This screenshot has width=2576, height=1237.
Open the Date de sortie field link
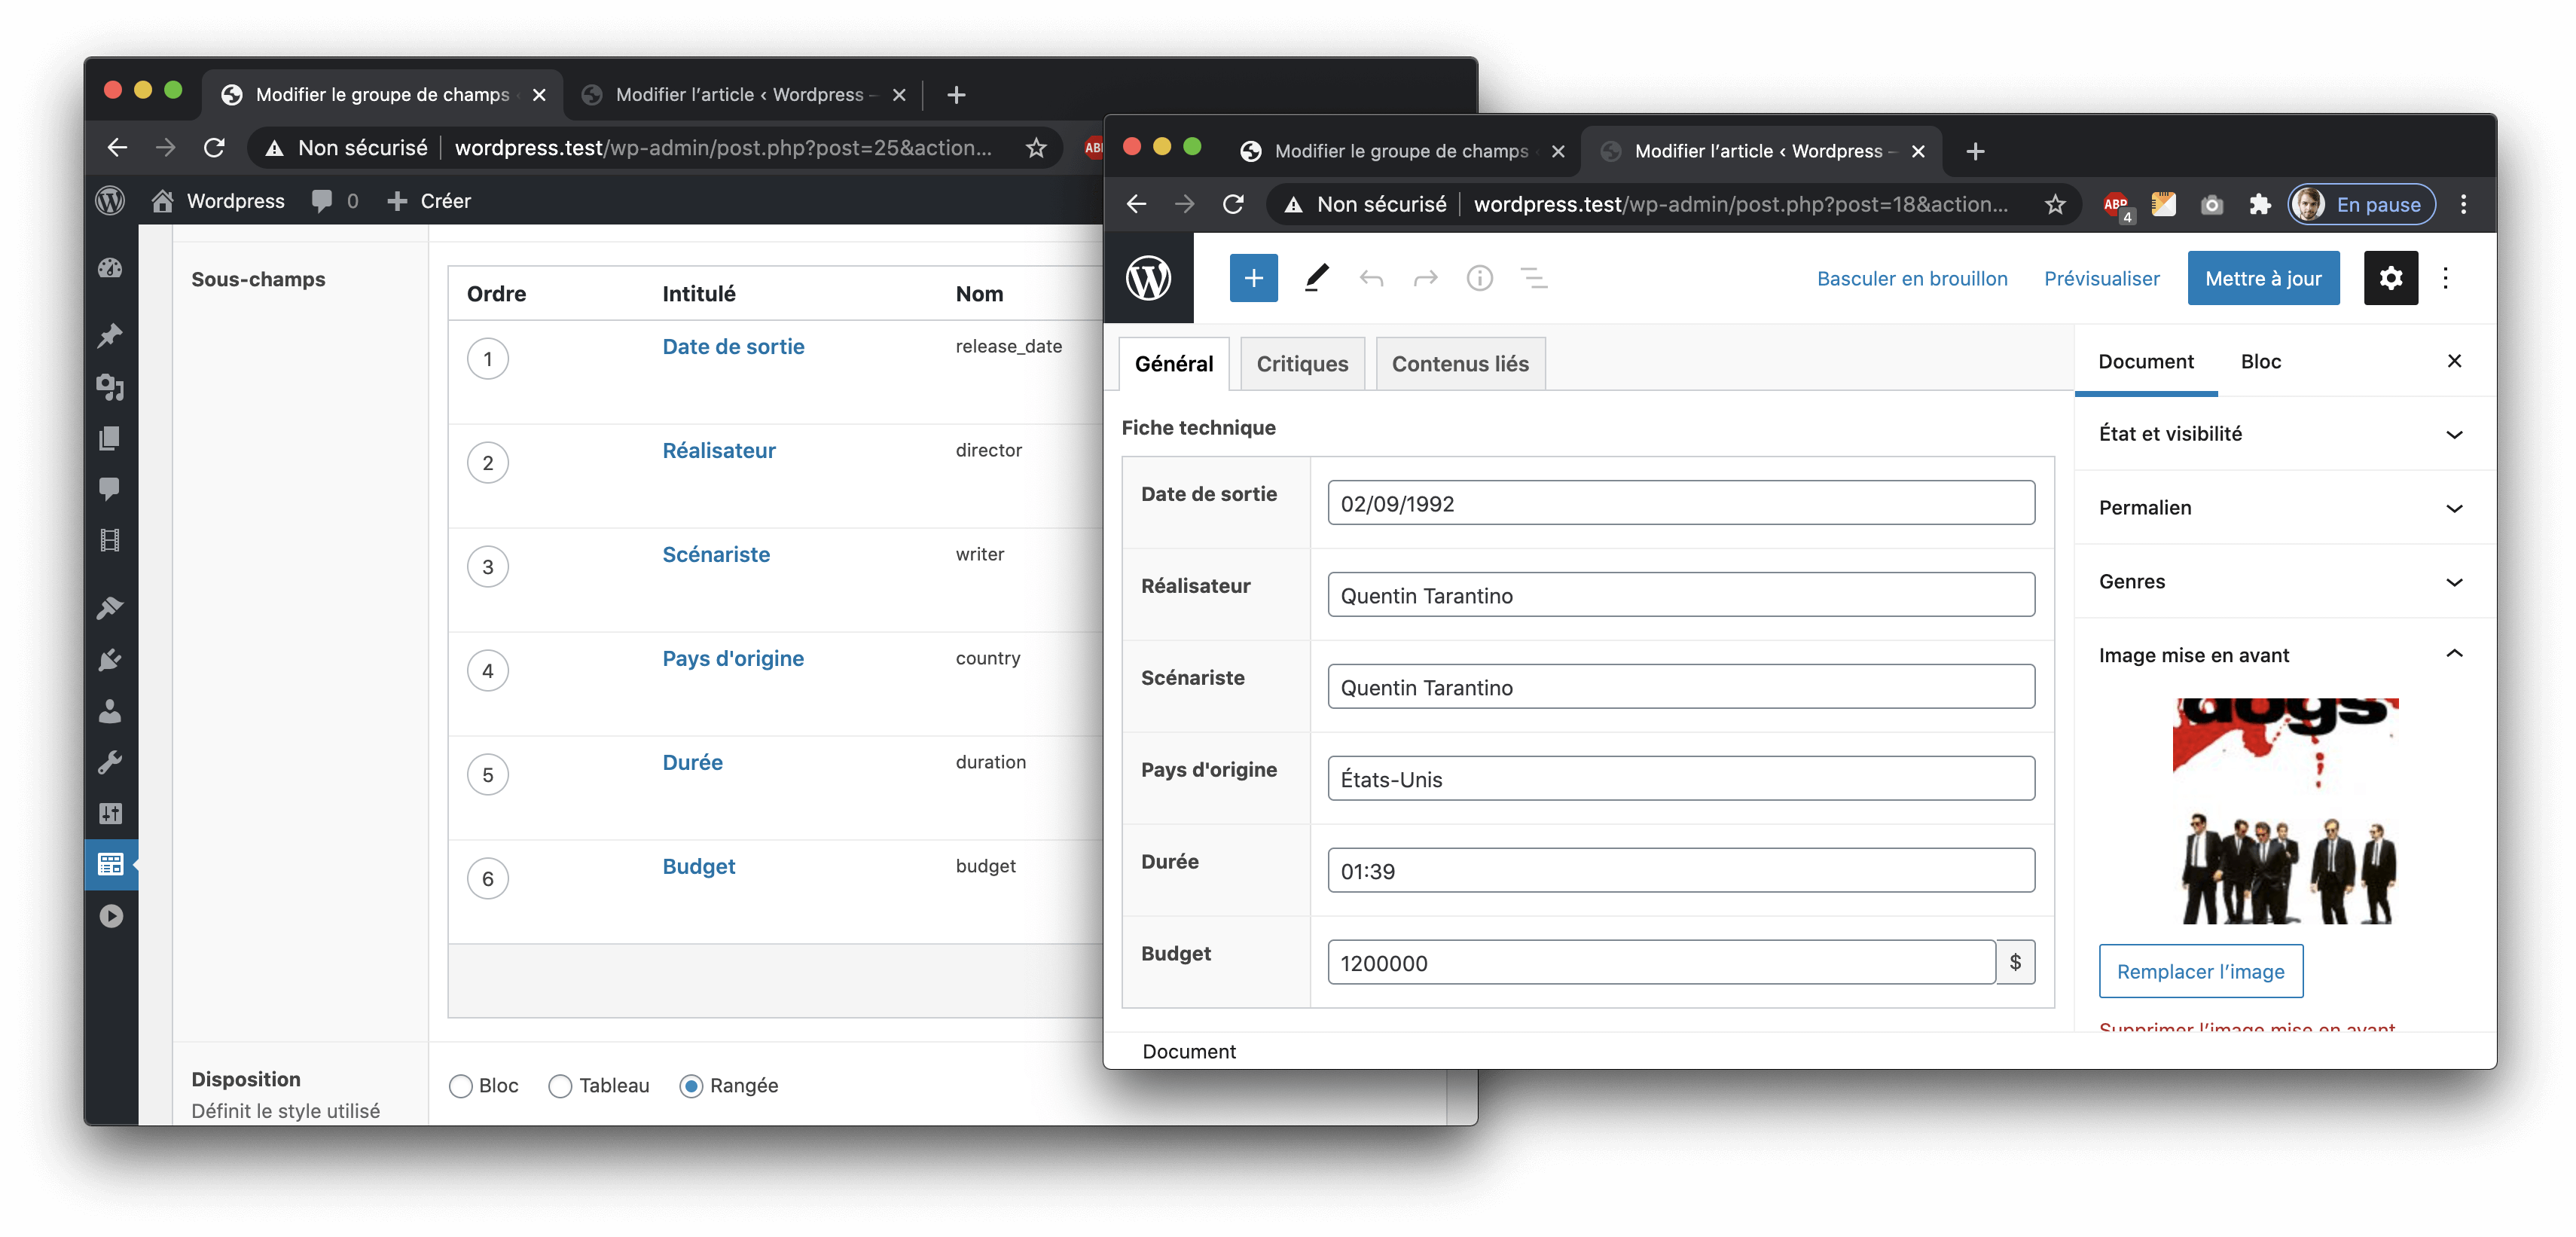733,347
